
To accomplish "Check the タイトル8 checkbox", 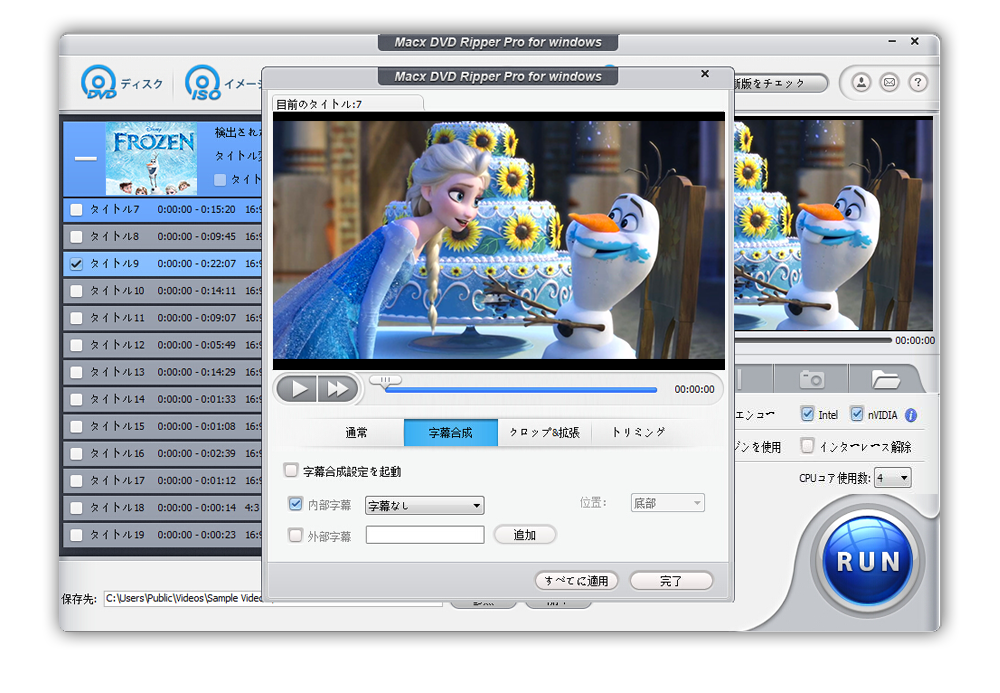I will pos(76,237).
